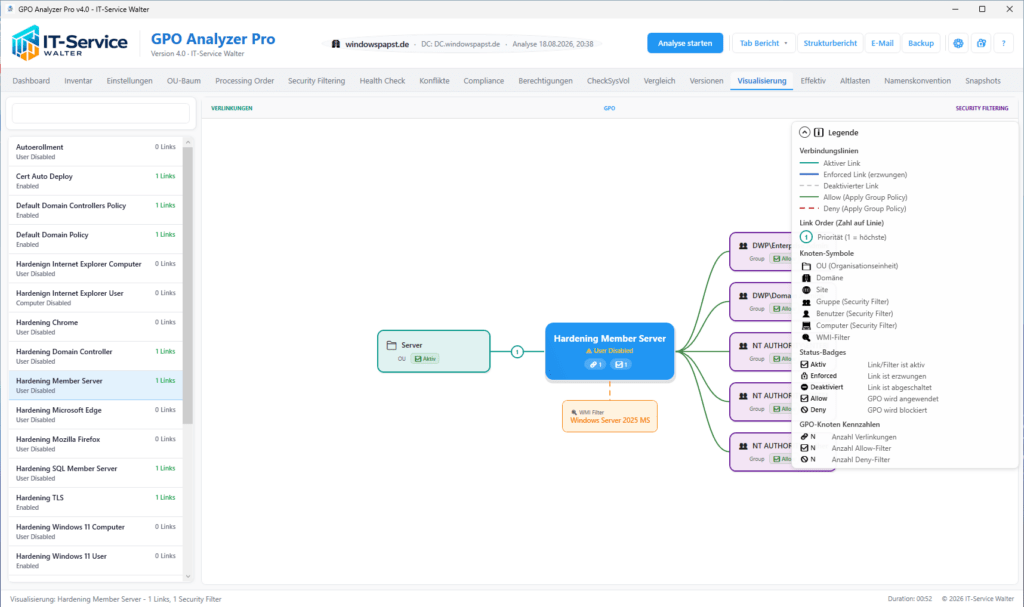Image resolution: width=1024 pixels, height=607 pixels.
Task: Select the Health Check tab
Action: click(x=382, y=81)
